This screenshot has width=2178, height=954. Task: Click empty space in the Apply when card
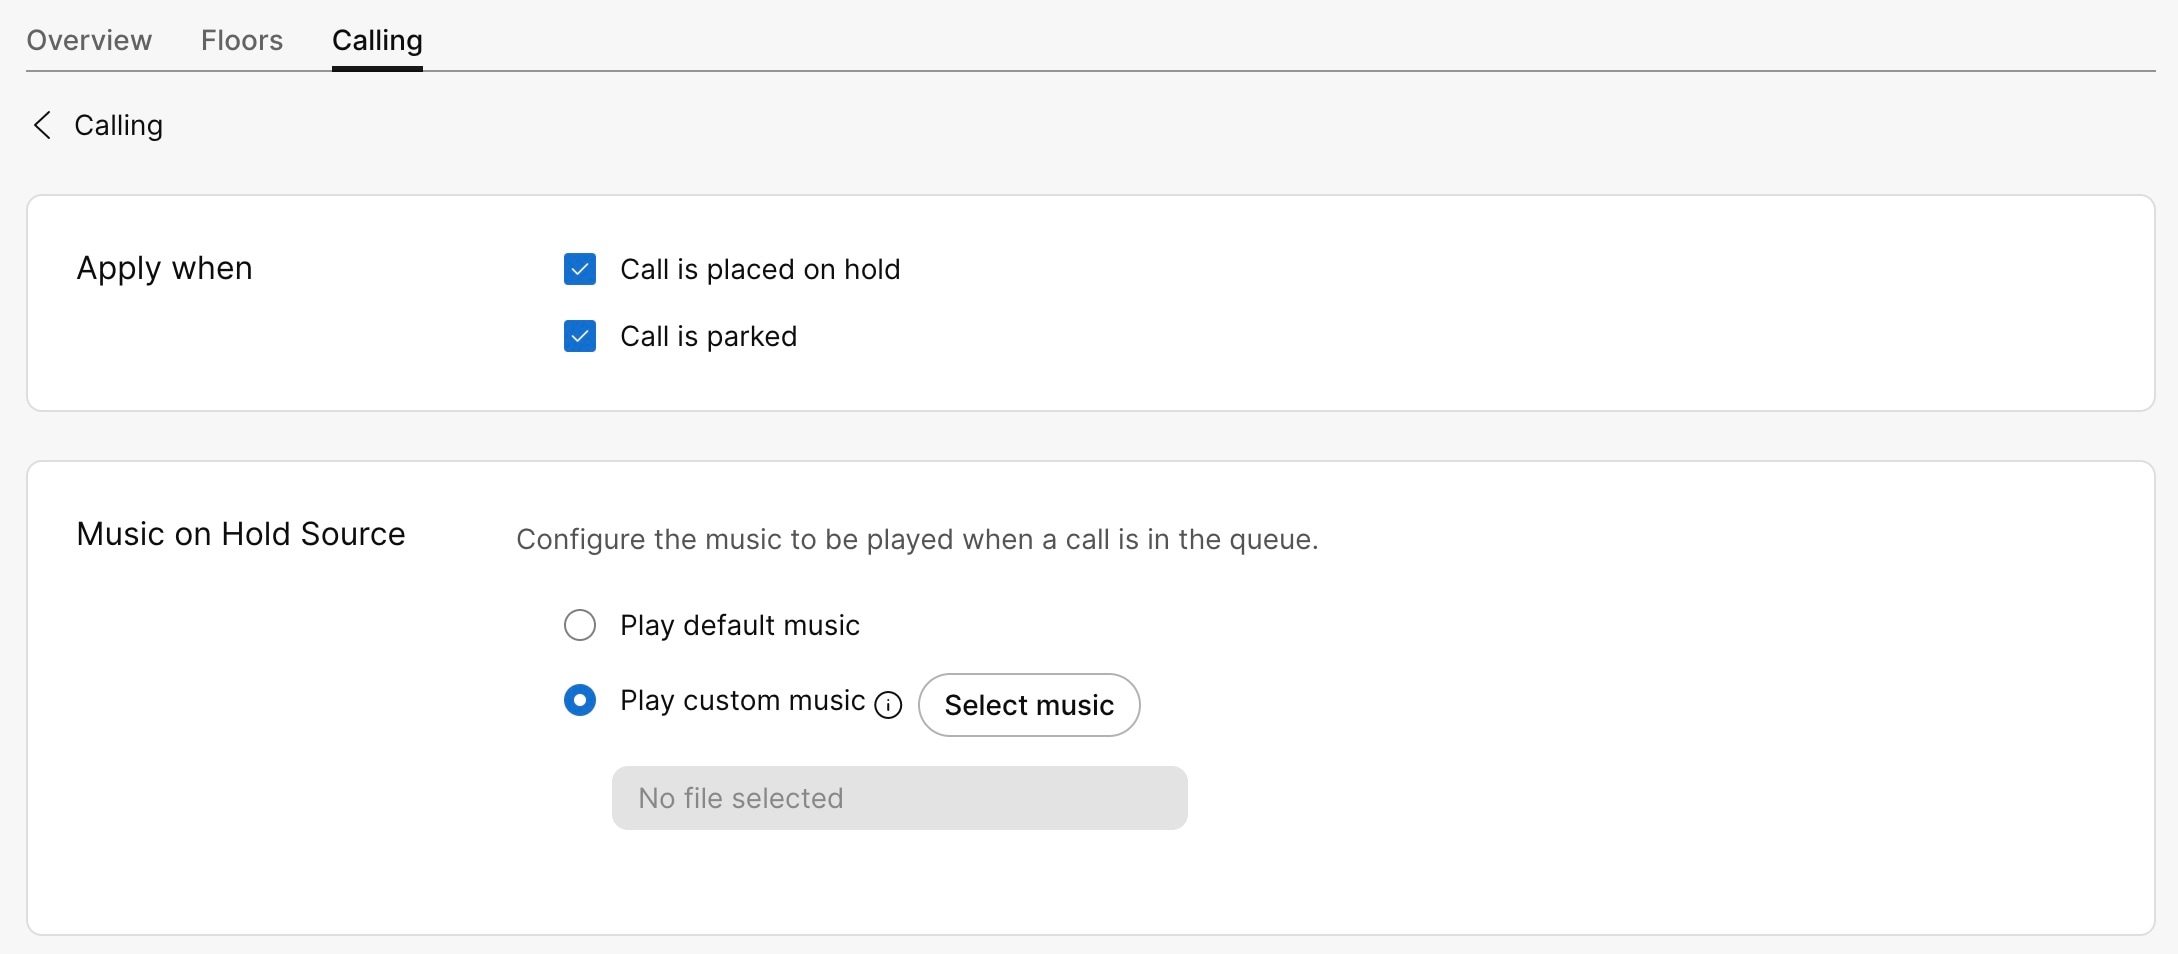(x=1500, y=300)
